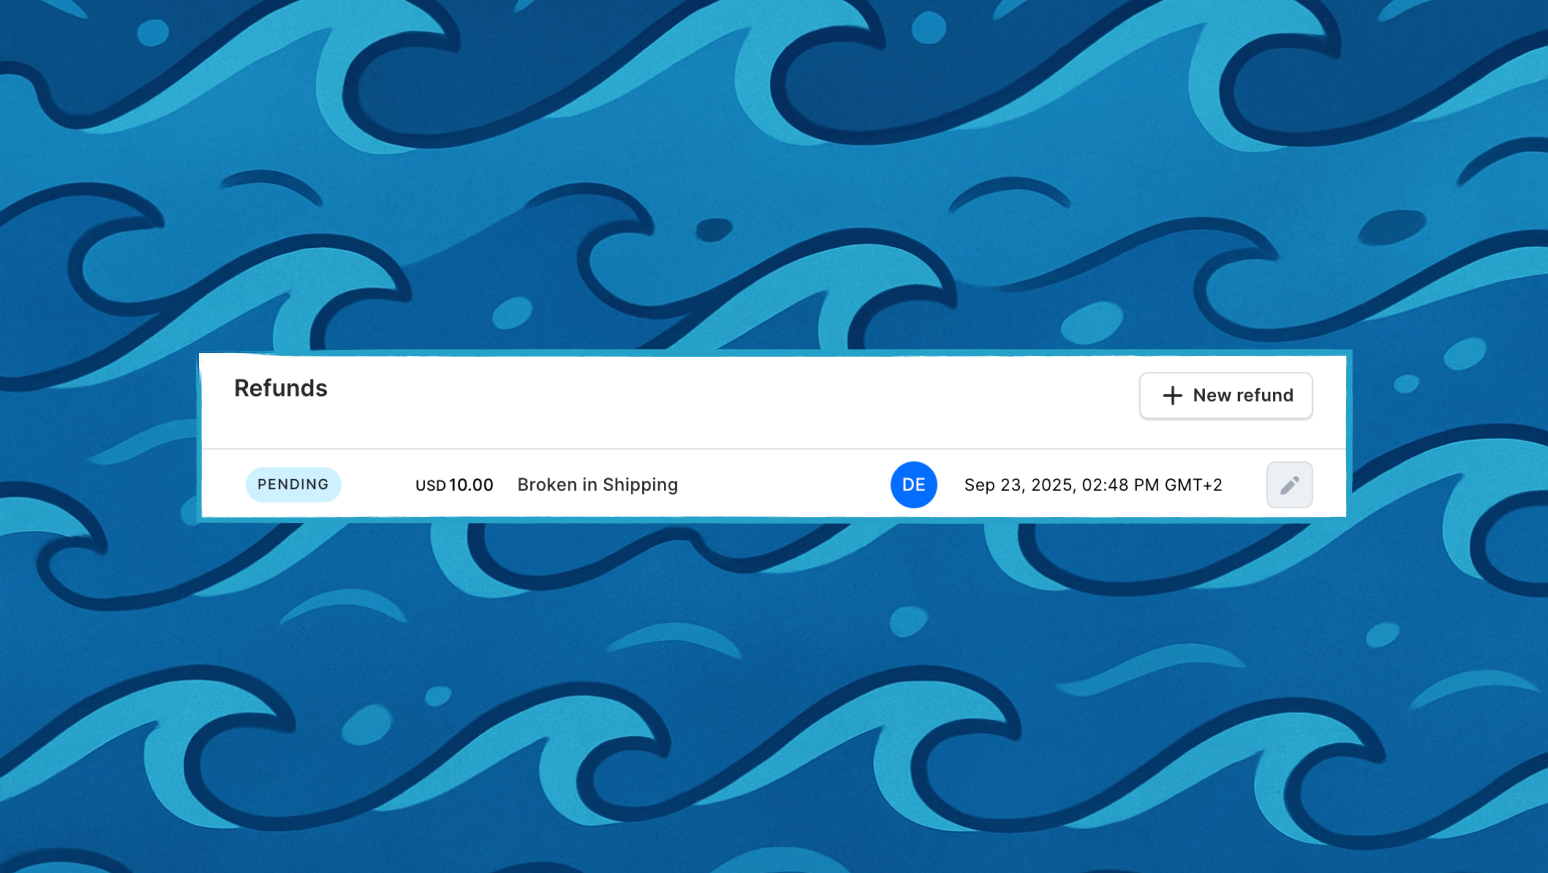Click the PENDING status badge

tap(293, 484)
